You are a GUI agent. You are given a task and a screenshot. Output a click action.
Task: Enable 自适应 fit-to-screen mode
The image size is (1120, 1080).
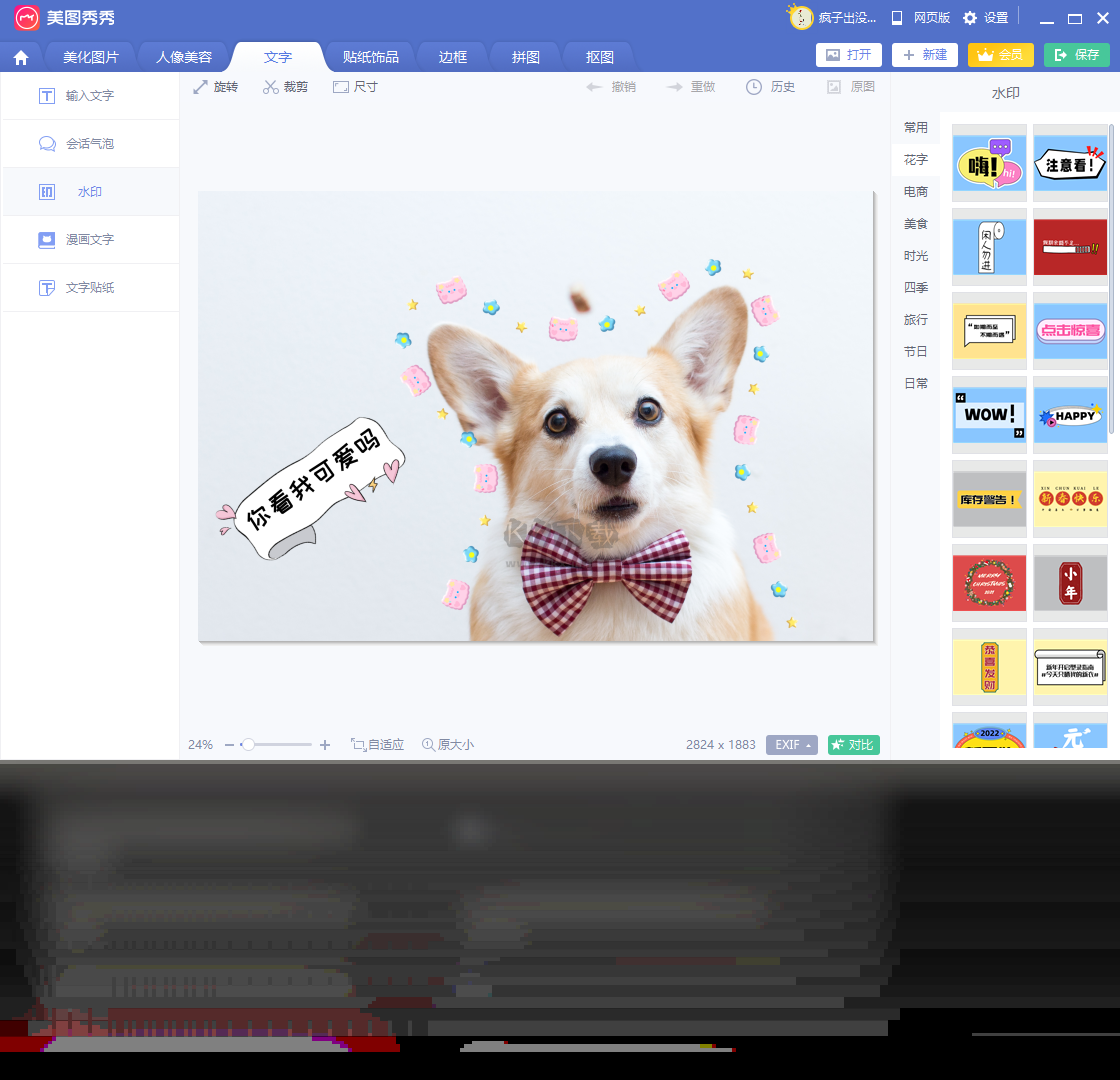coord(376,744)
